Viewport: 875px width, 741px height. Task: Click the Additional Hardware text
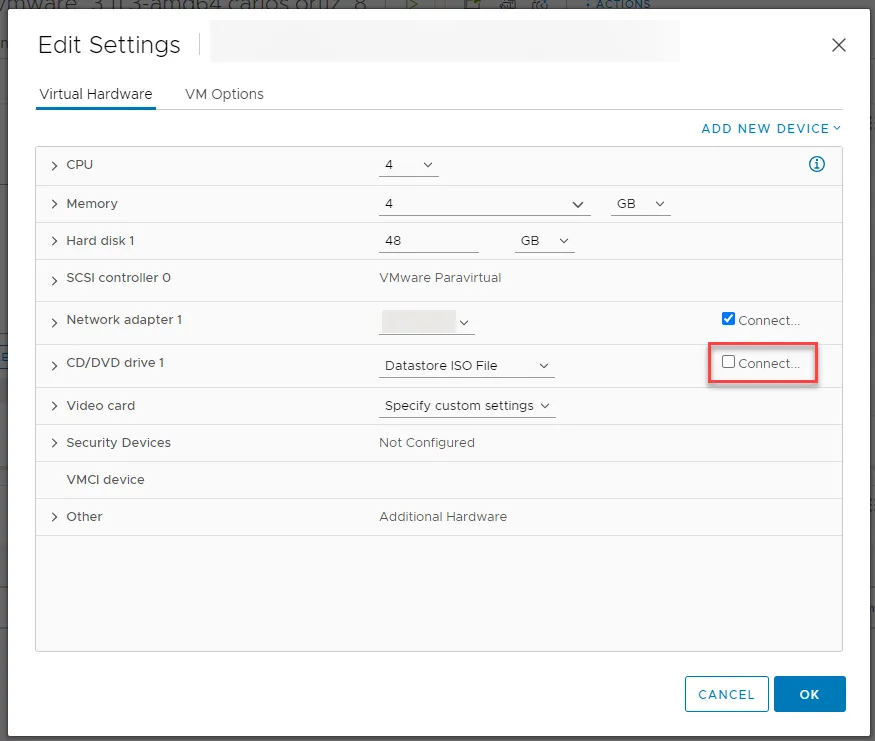[443, 517]
